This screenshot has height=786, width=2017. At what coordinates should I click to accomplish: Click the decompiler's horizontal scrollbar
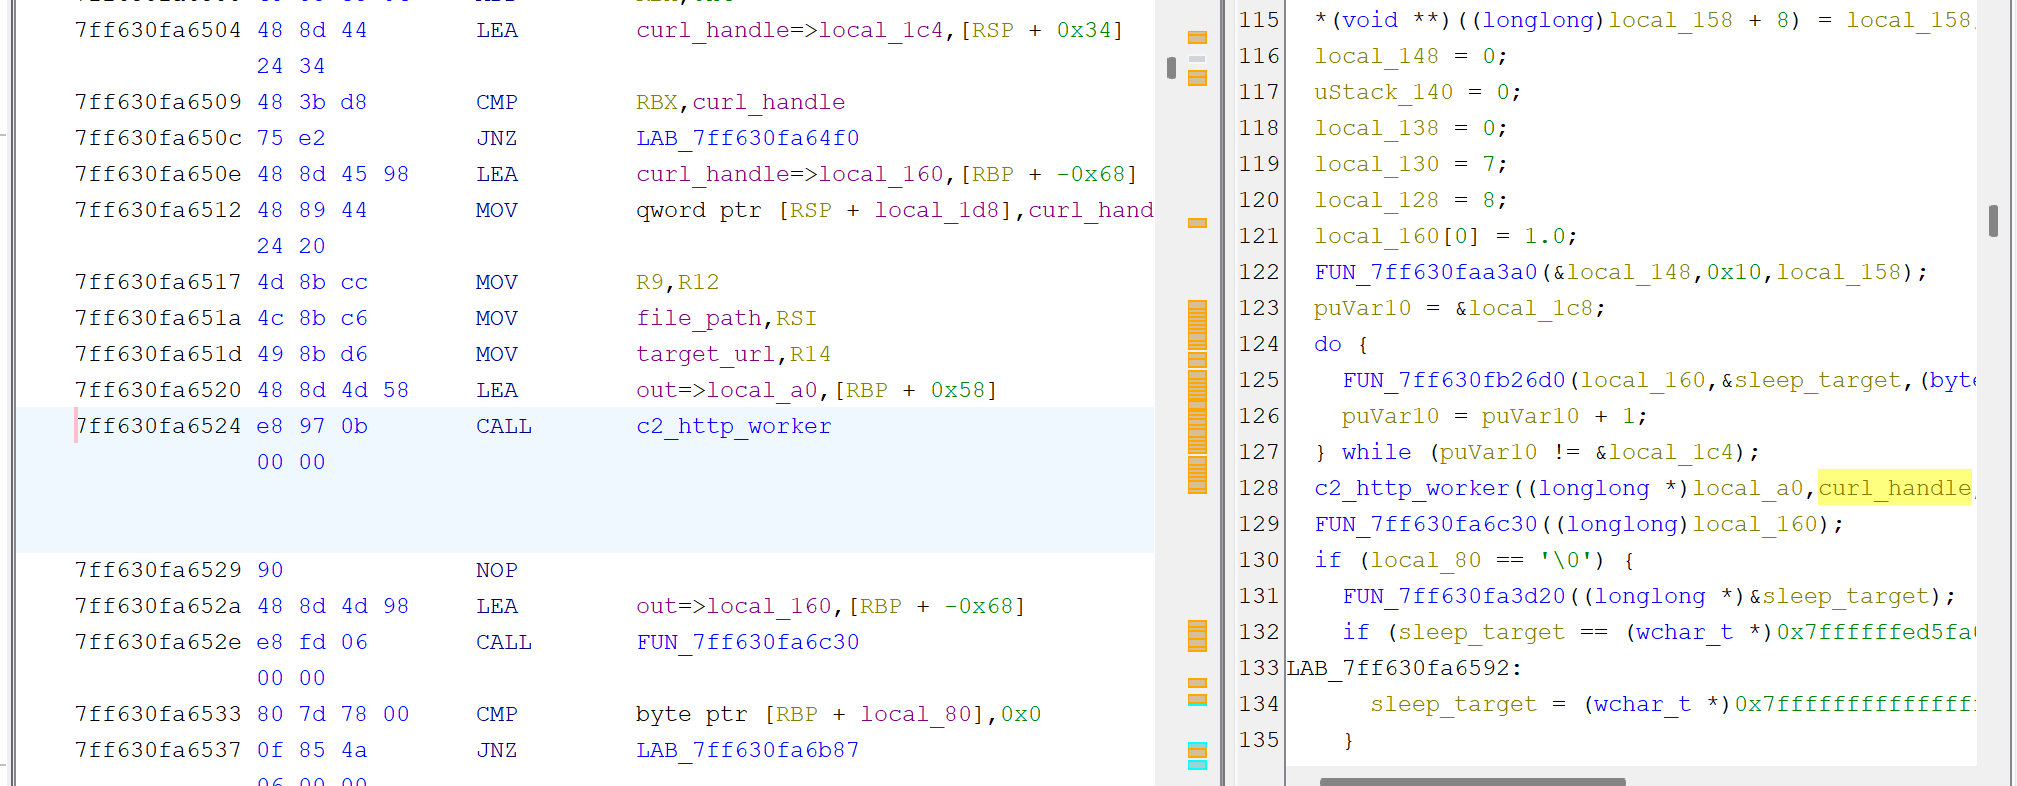[x=1472, y=781]
